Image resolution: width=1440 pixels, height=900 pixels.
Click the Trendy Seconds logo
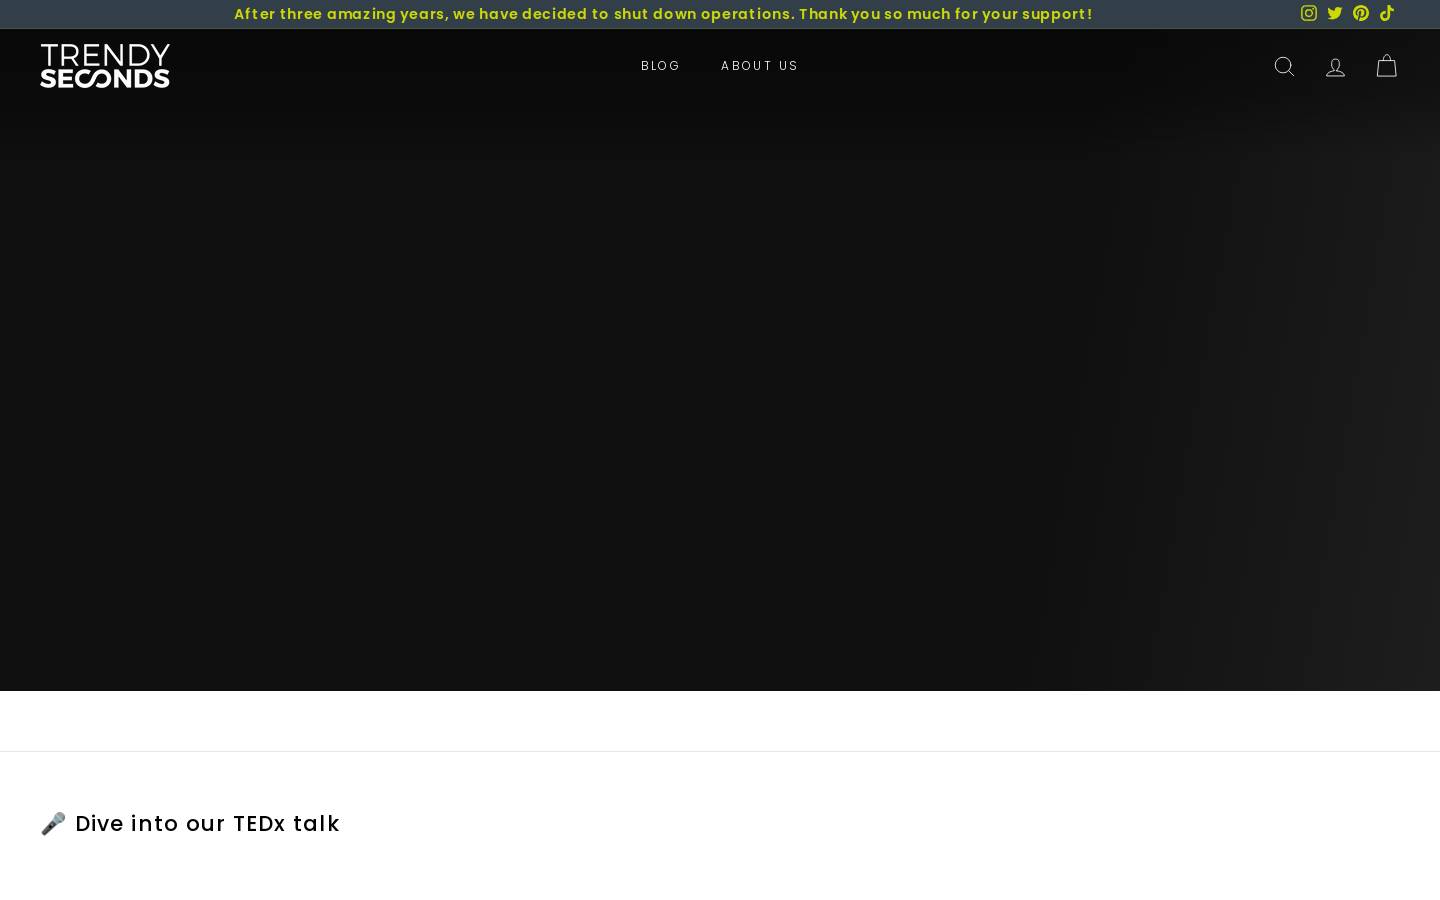[x=105, y=66]
